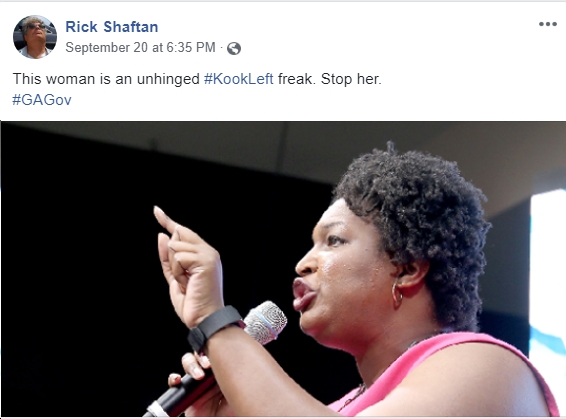Click the hoop earring in the photo
This screenshot has height=419, width=566.
click(397, 294)
